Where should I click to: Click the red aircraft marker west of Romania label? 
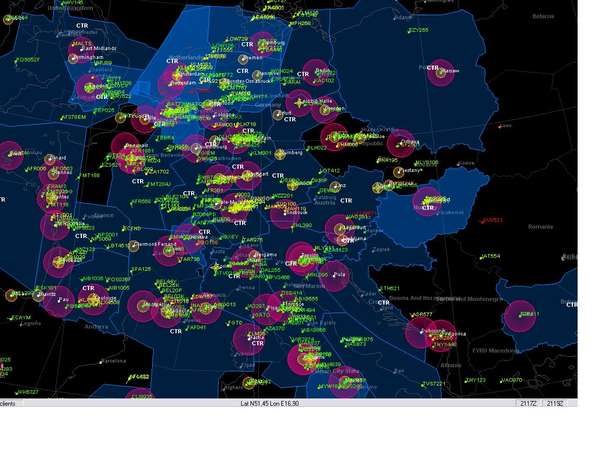coord(492,220)
